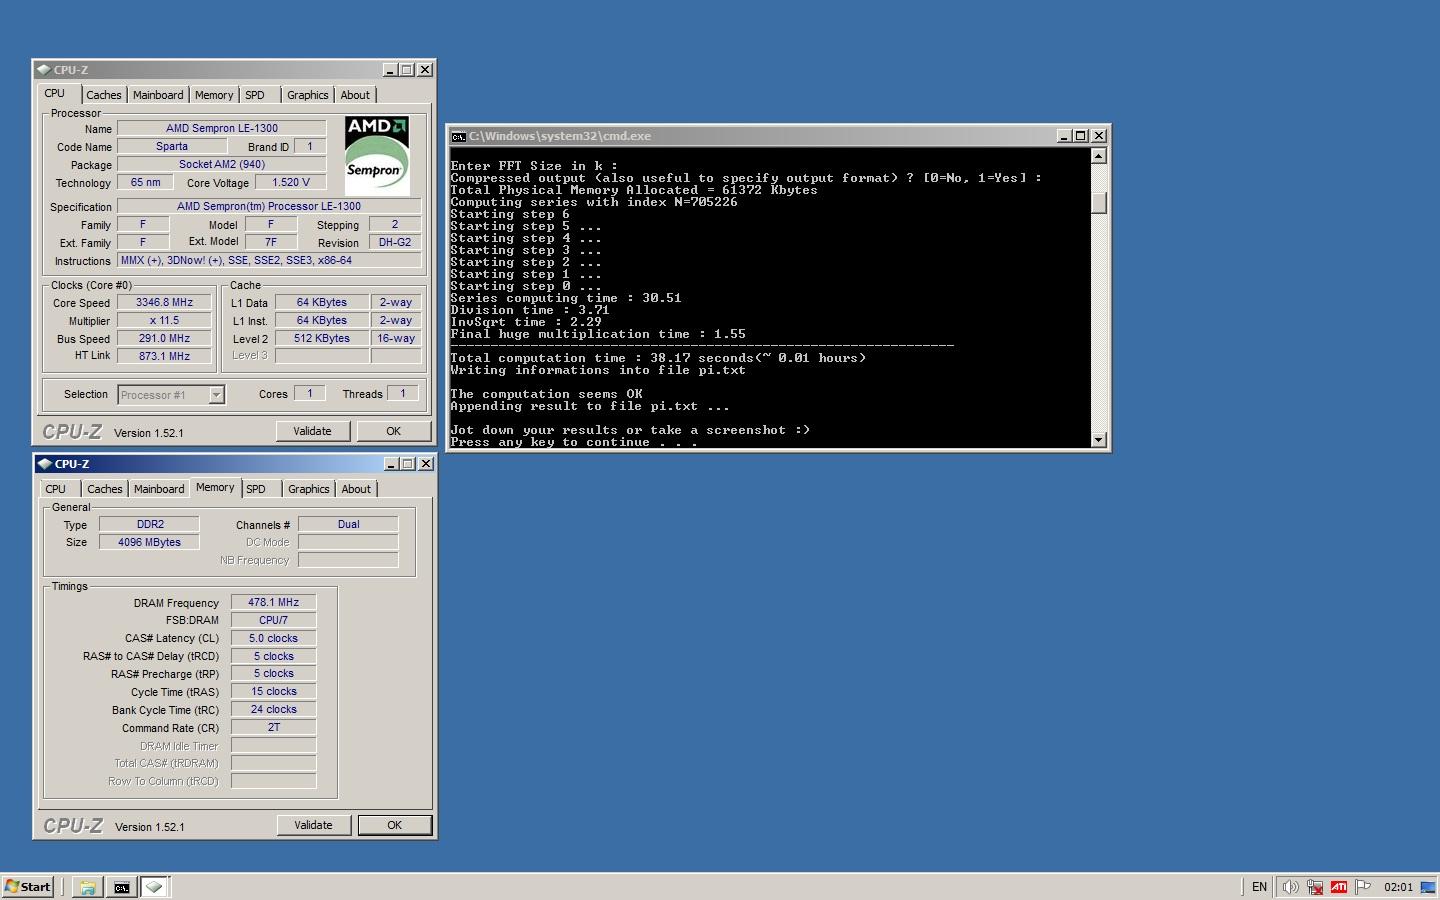Click the Command Rate value '2T'

click(x=274, y=727)
